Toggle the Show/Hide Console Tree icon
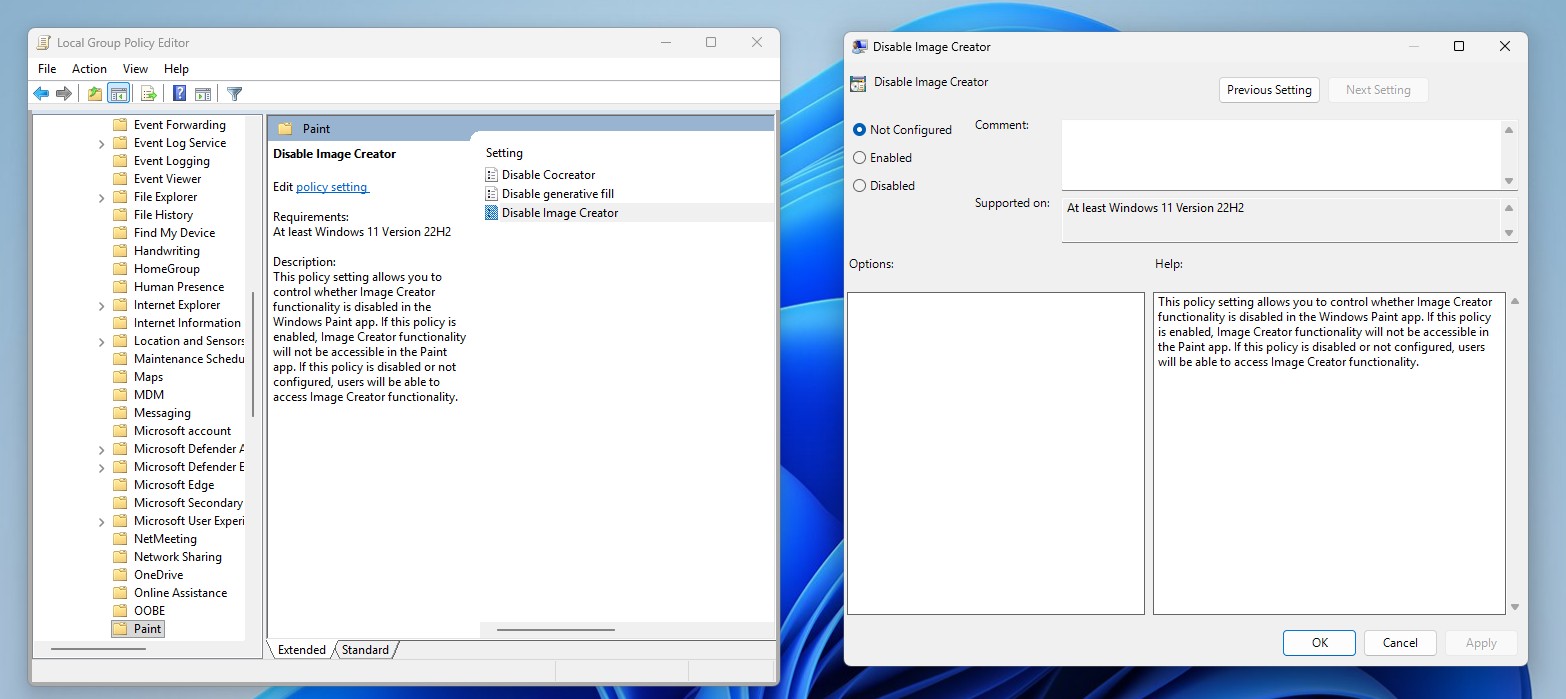Image resolution: width=1566 pixels, height=699 pixels. coord(119,93)
